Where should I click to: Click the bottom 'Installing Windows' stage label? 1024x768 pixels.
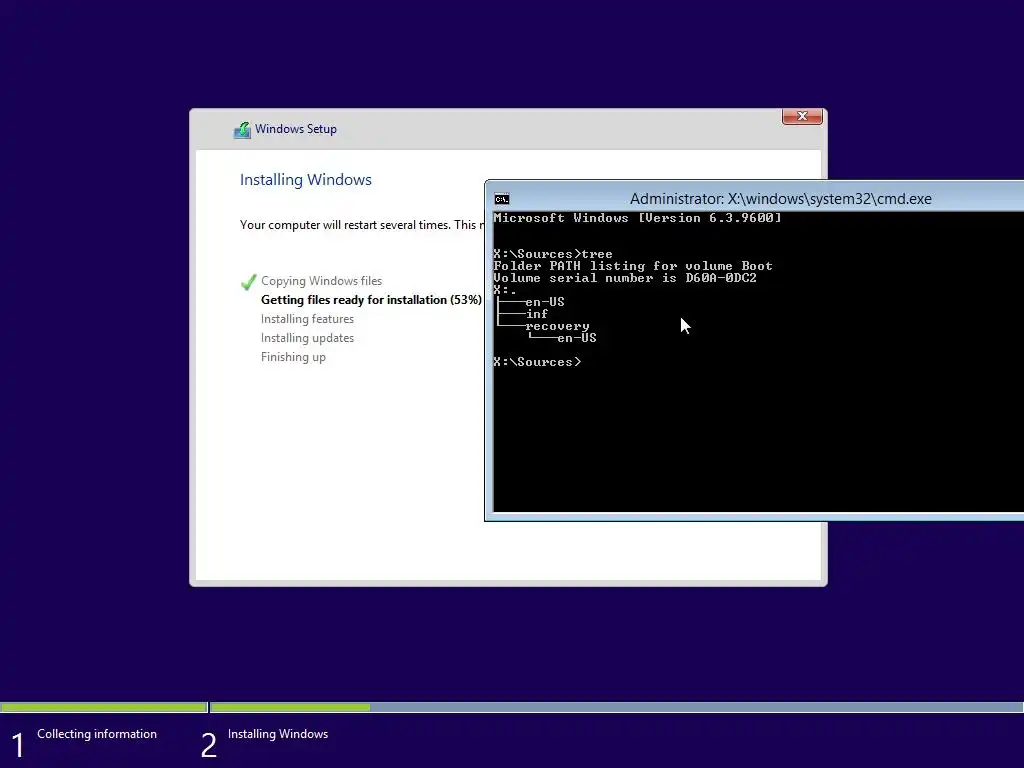click(278, 734)
